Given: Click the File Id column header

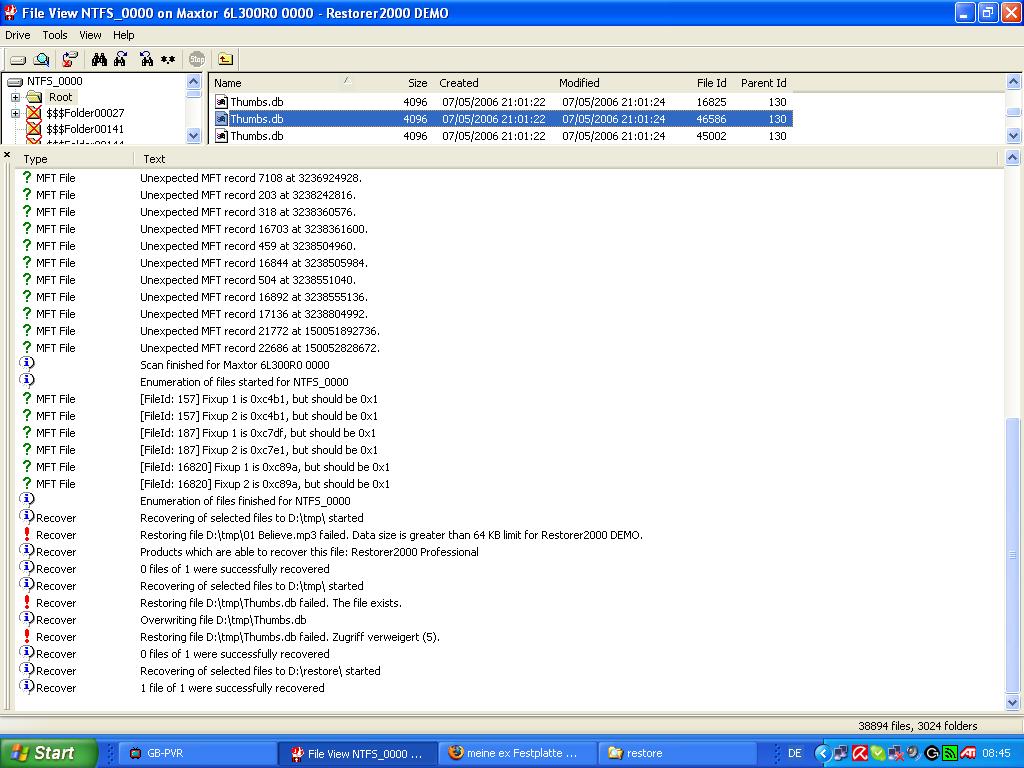Looking at the screenshot, I should click(711, 83).
